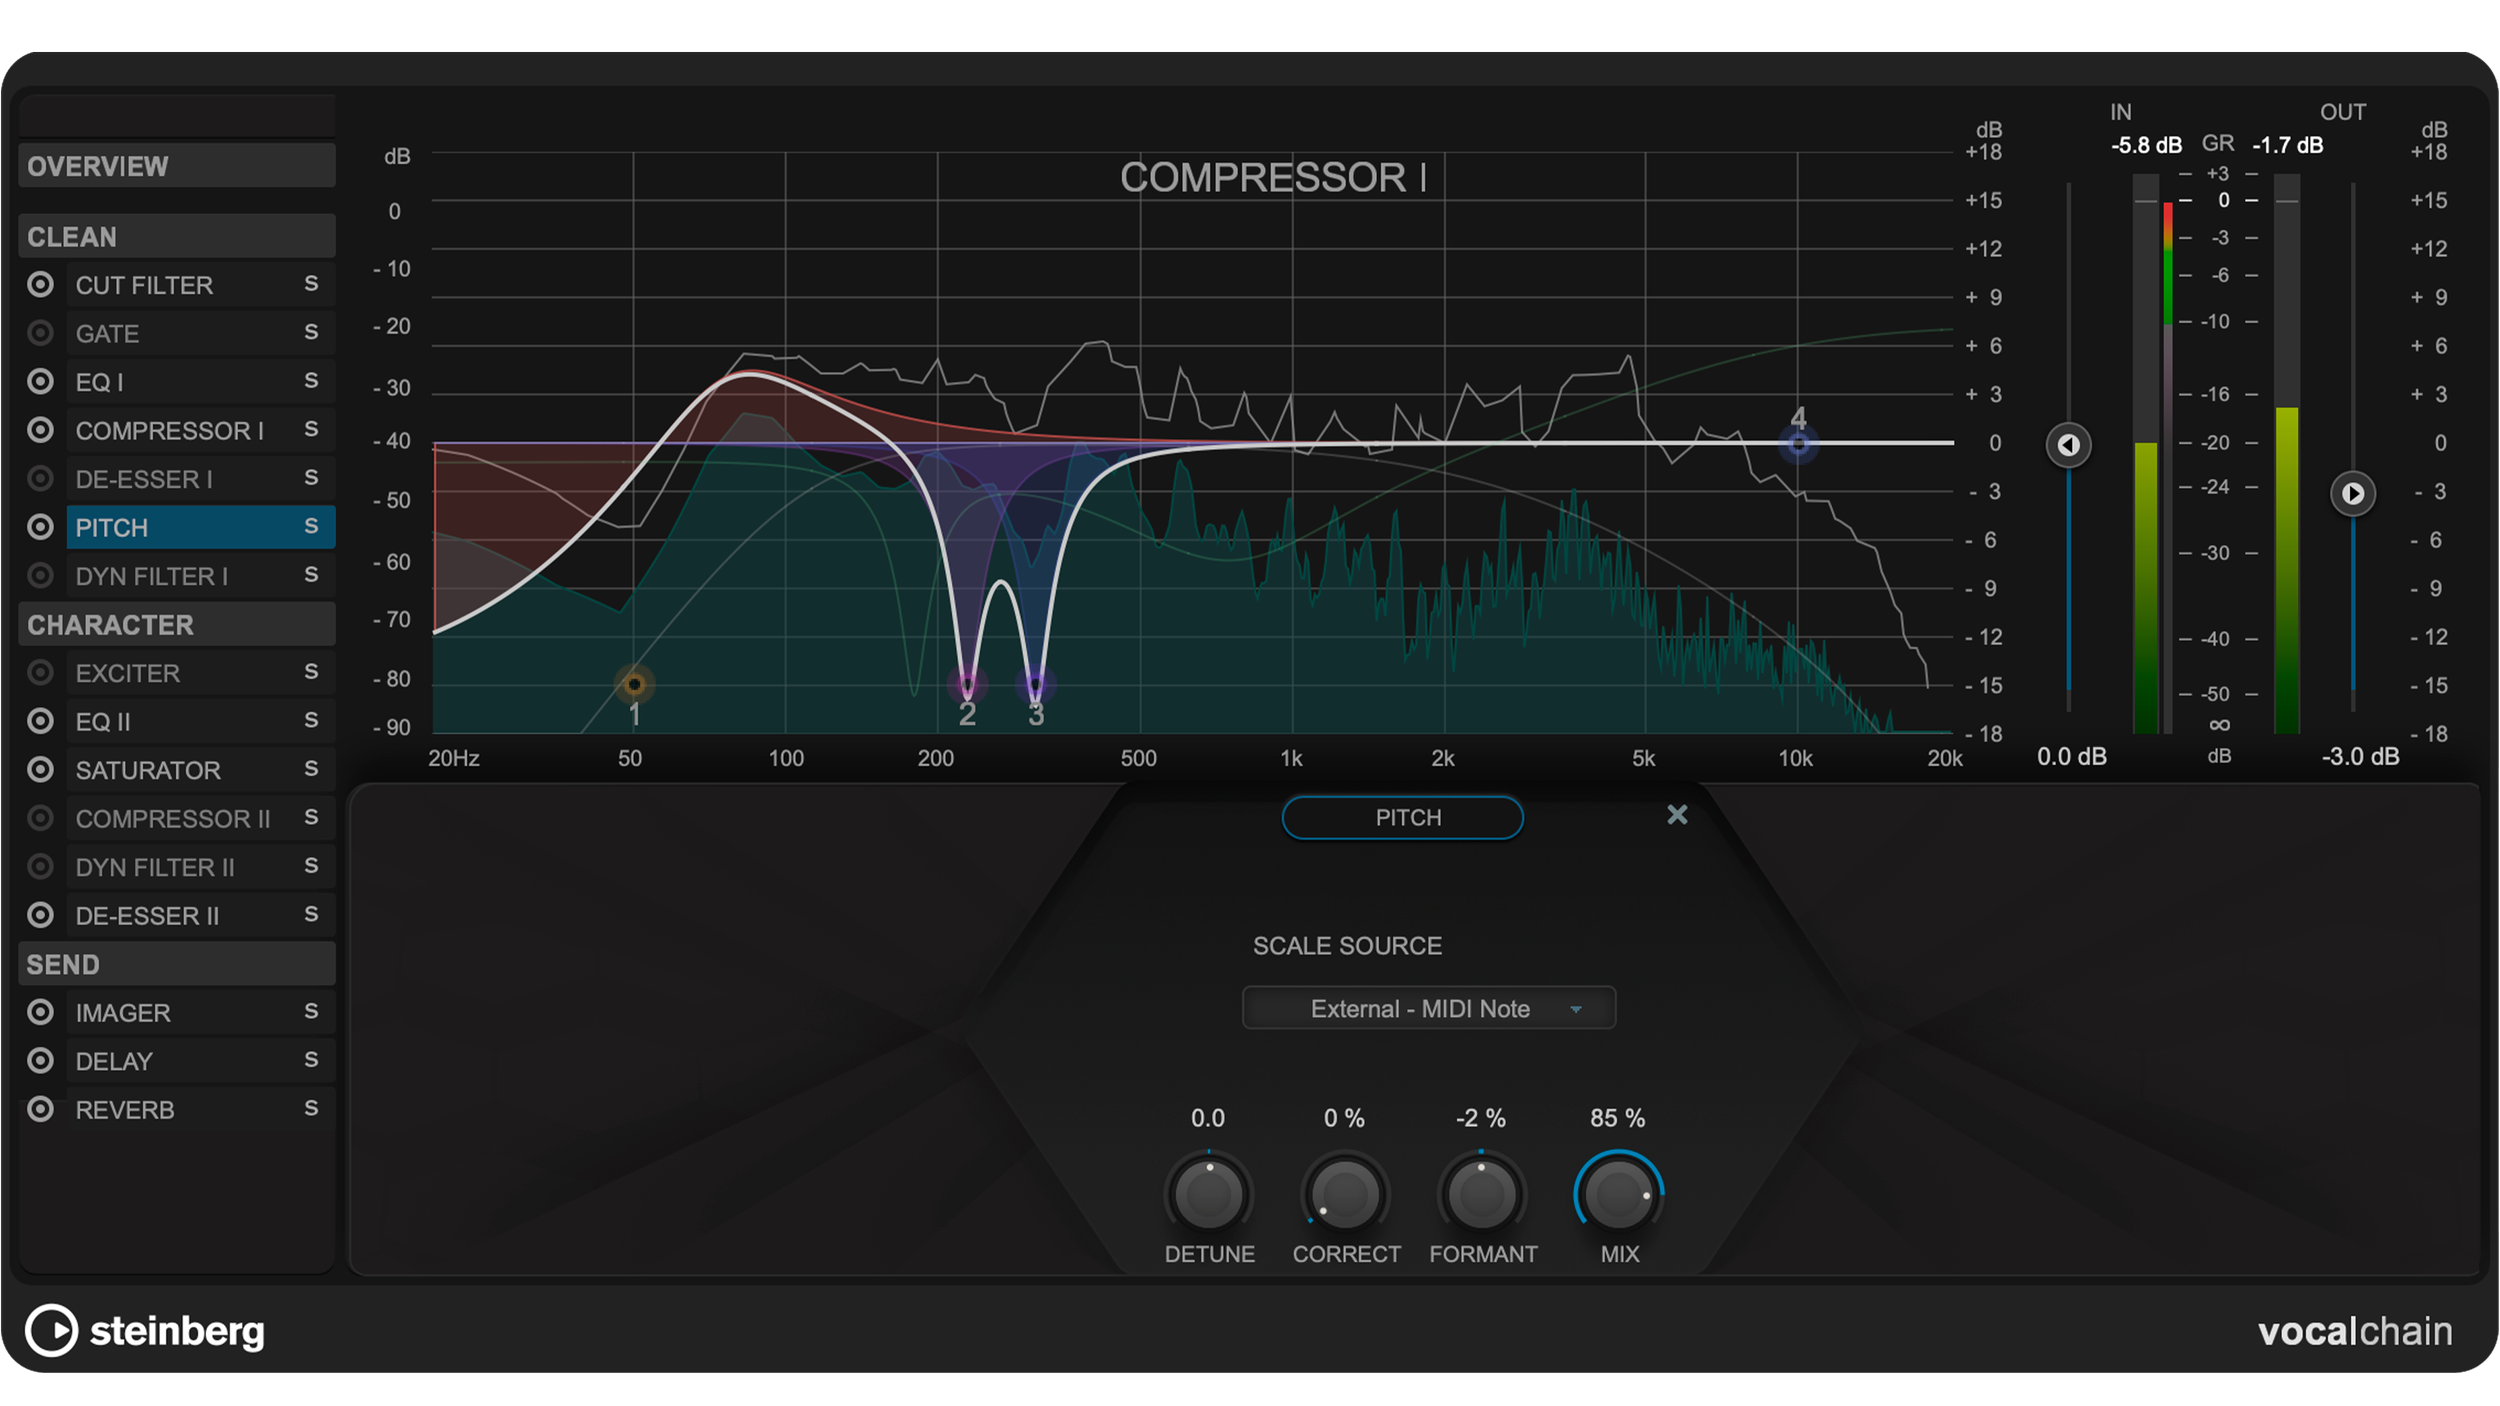Image resolution: width=2500 pixels, height=1406 pixels.
Task: Close the PITCH module panel
Action: coord(1677,816)
